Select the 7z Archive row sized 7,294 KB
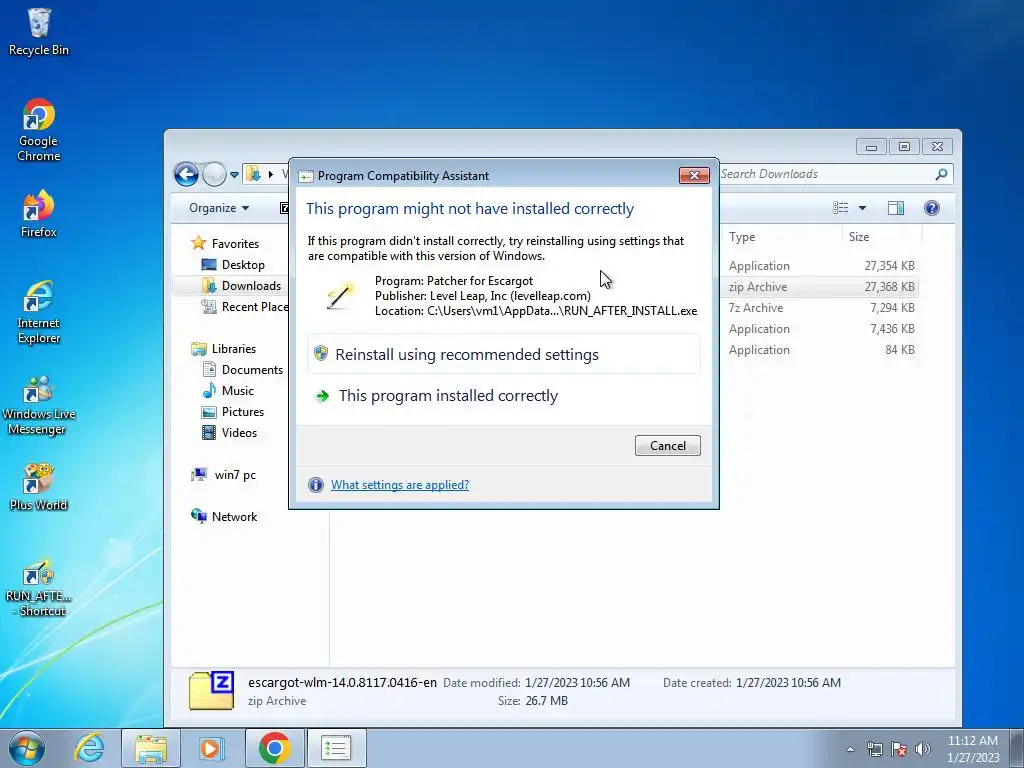This screenshot has width=1024, height=768. pyautogui.click(x=820, y=308)
